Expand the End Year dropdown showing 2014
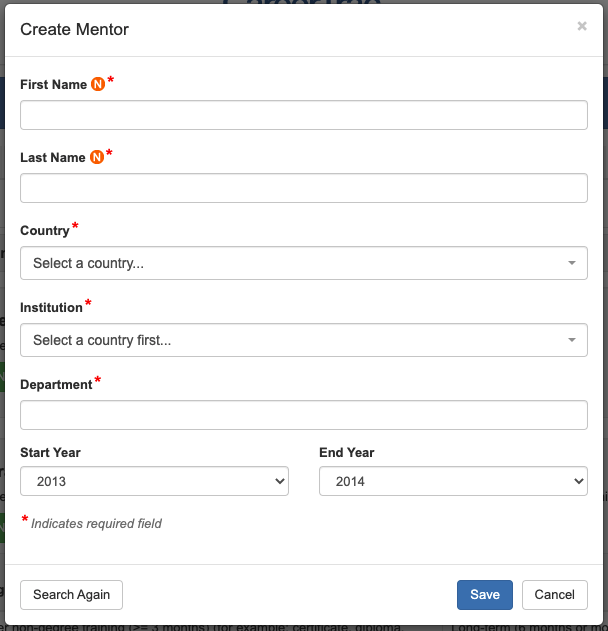The width and height of the screenshot is (608, 631). pyautogui.click(x=453, y=481)
